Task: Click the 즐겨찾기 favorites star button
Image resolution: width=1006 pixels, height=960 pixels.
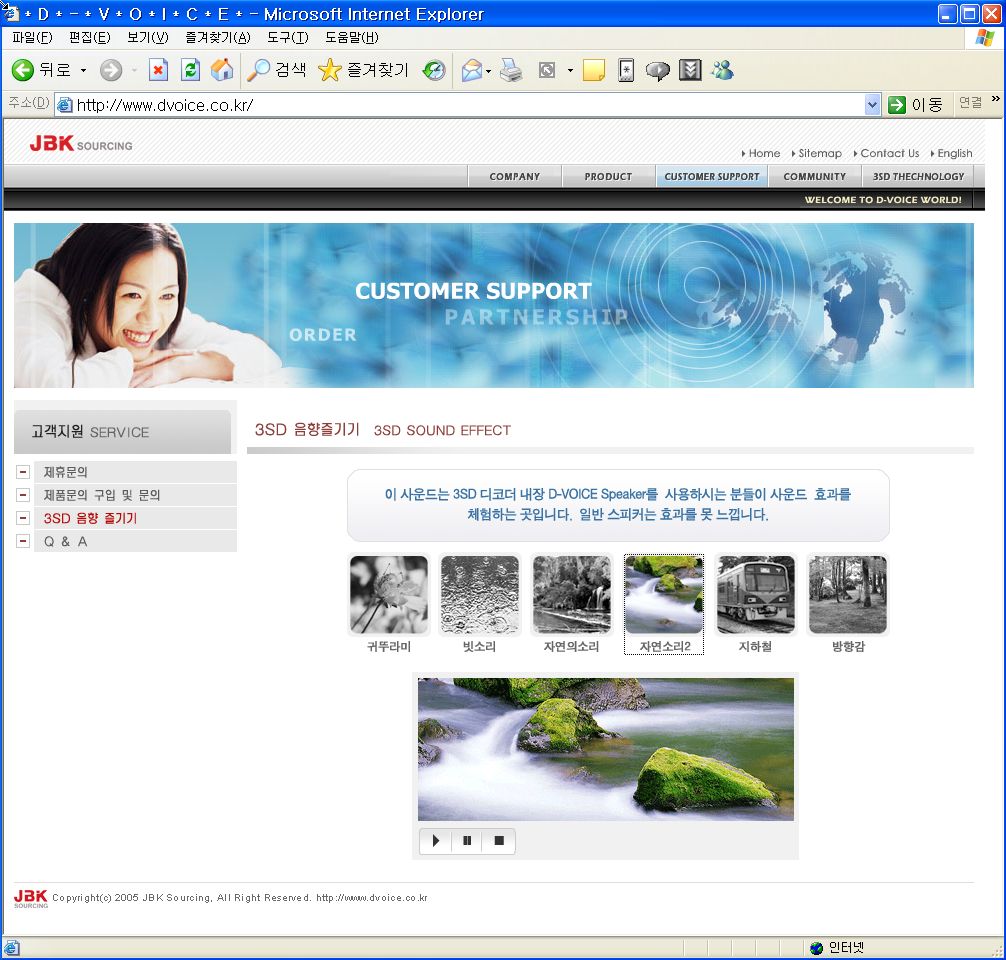Action: 363,70
